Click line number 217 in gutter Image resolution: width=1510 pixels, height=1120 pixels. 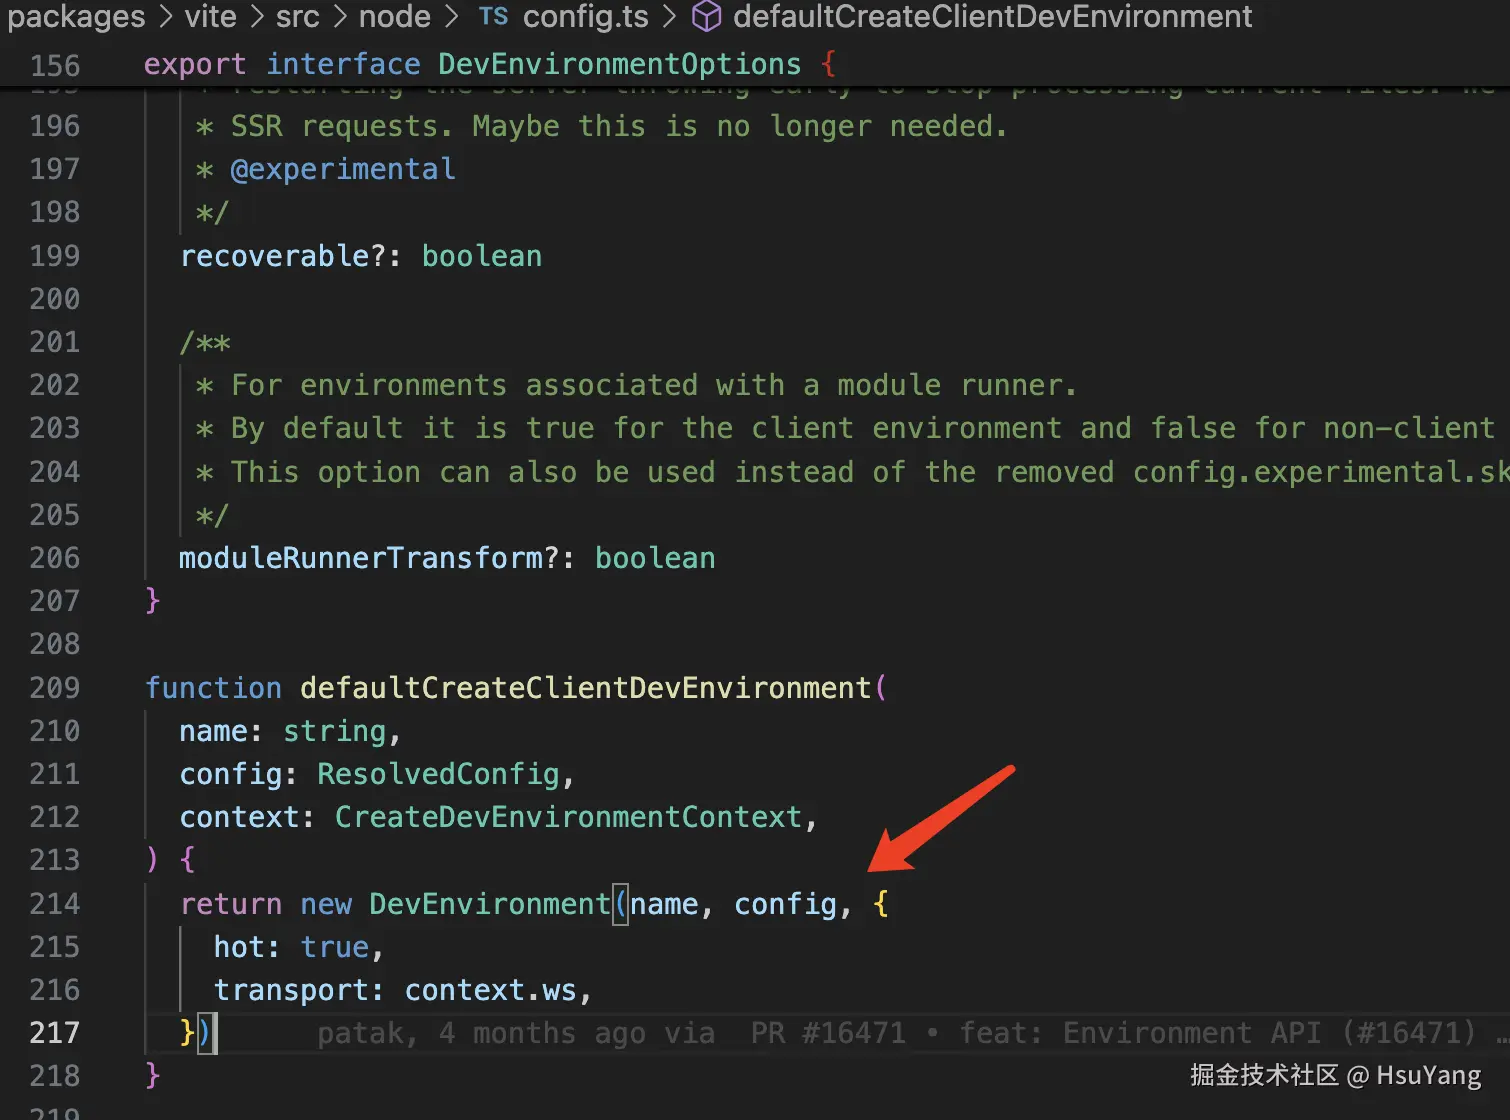(x=55, y=1033)
